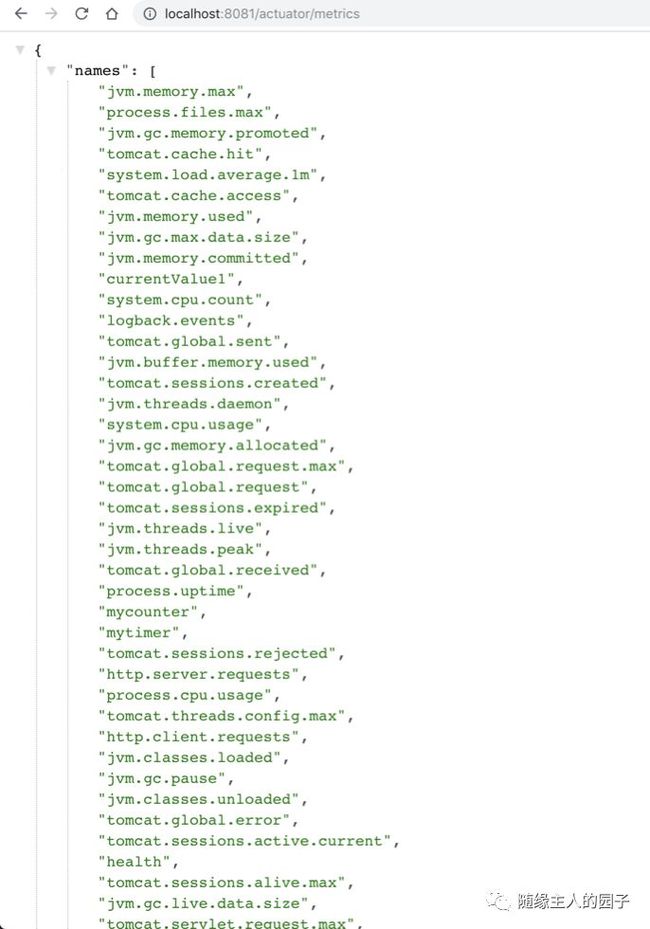Select the "system.cpu.count" entry
The height and width of the screenshot is (929, 650).
coord(180,300)
